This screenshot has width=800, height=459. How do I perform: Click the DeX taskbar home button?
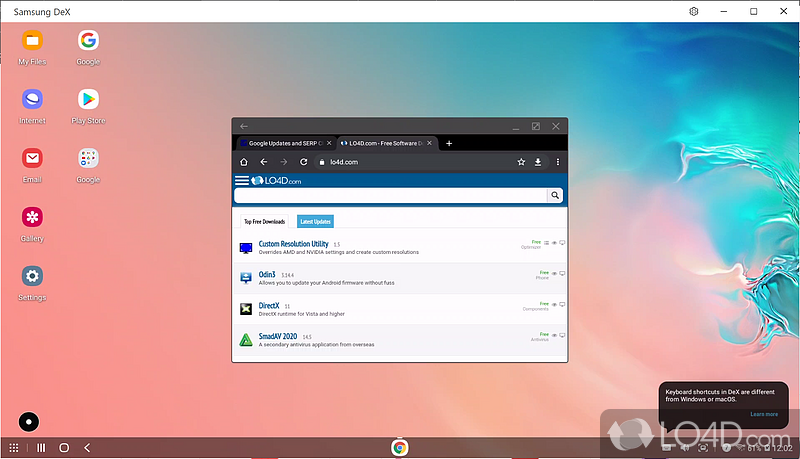64,448
